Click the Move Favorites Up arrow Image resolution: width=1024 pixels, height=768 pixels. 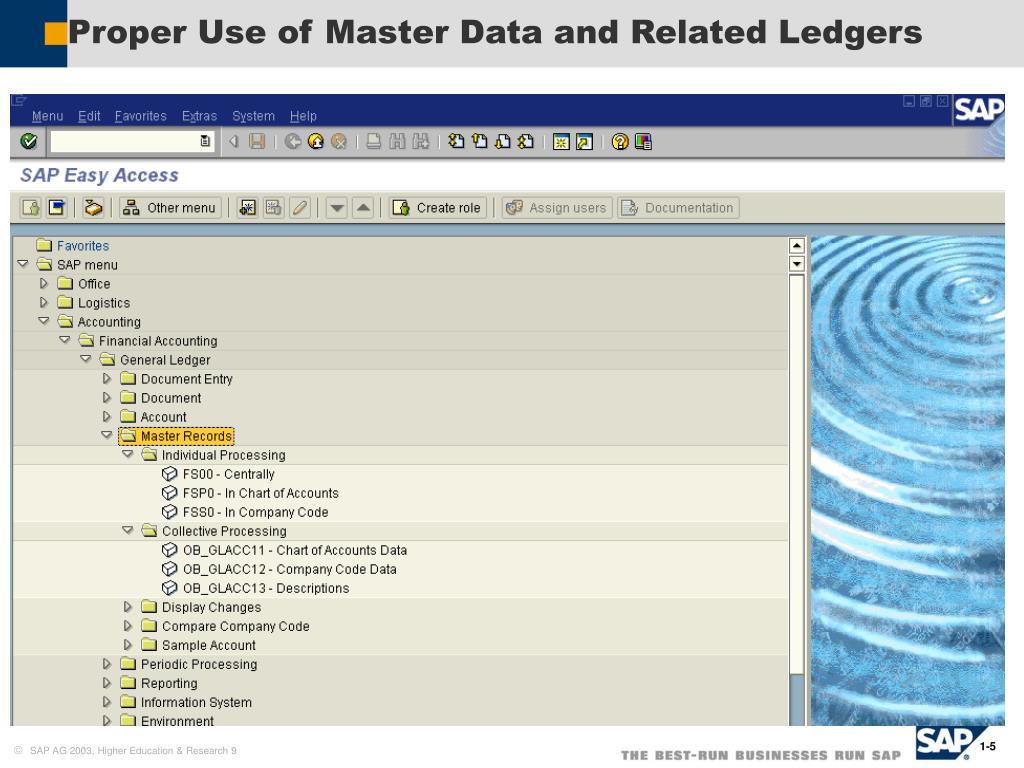363,208
